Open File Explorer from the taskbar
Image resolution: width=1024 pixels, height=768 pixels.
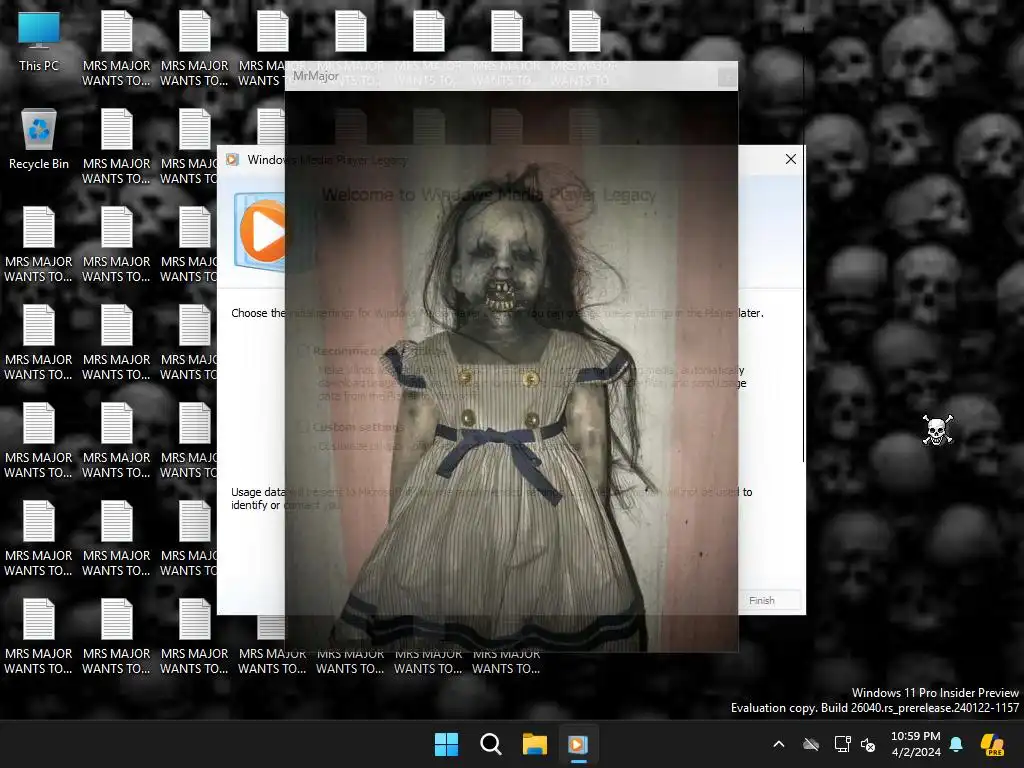(534, 744)
